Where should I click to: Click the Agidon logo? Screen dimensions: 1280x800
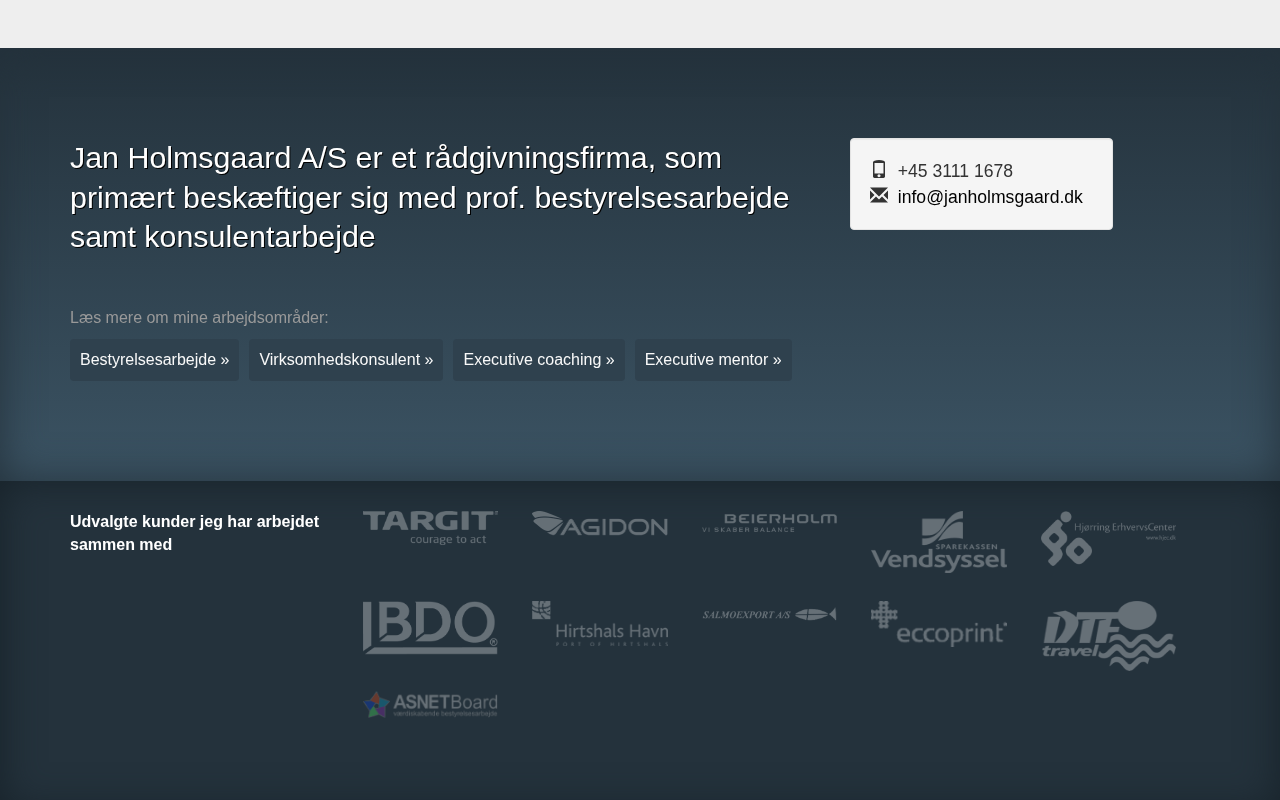[600, 524]
